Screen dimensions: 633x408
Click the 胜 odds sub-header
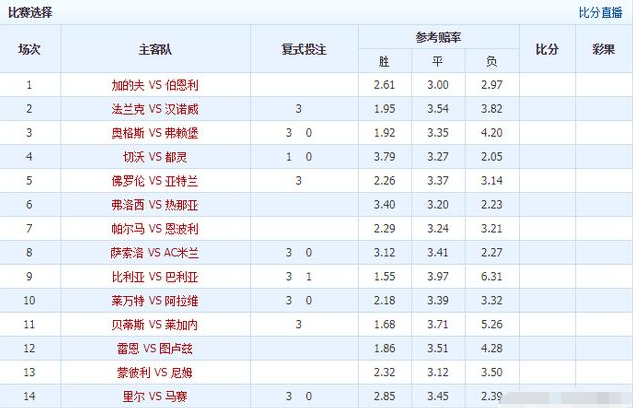384,61
